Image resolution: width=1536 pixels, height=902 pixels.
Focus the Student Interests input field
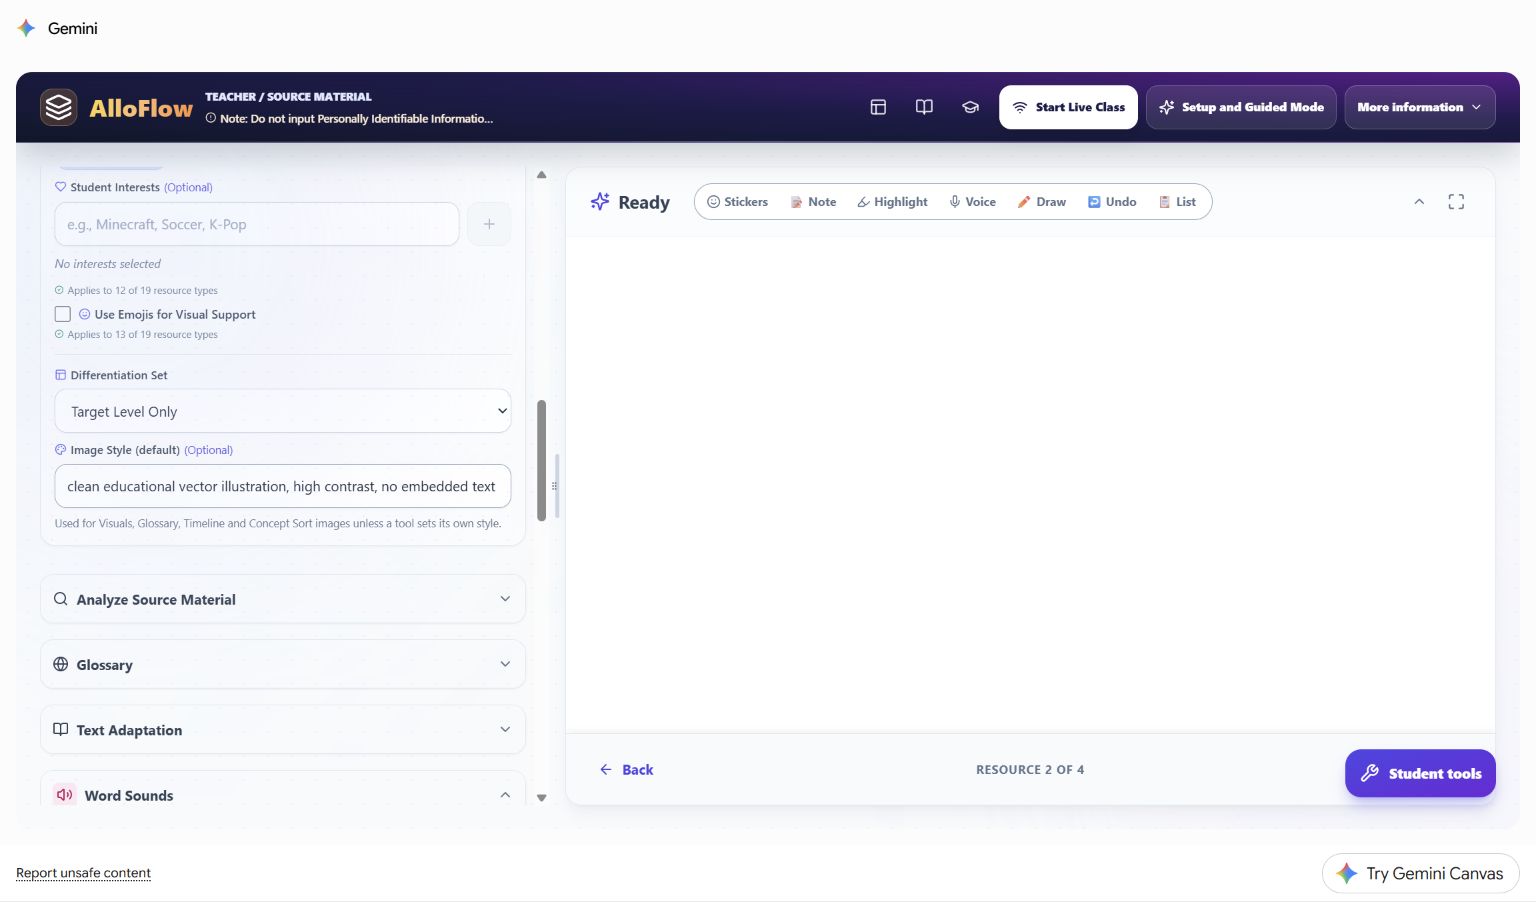[257, 224]
